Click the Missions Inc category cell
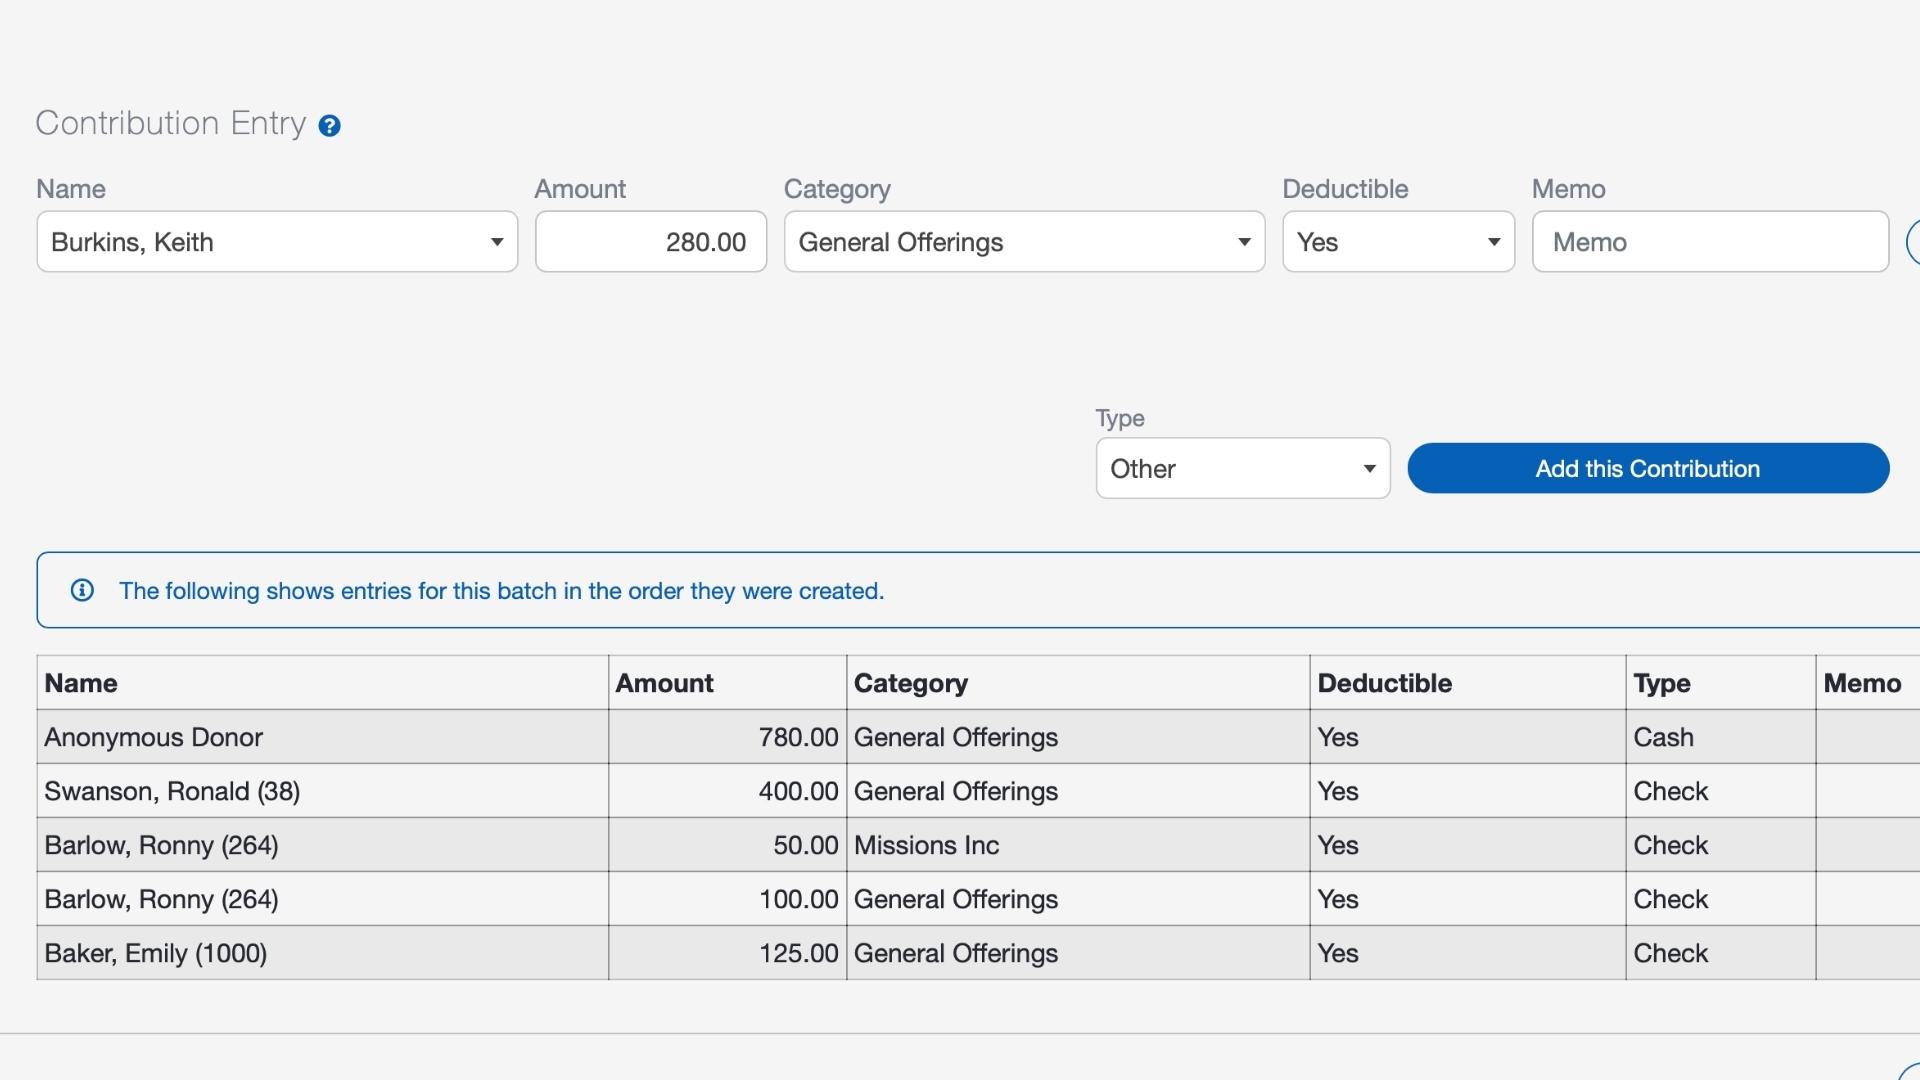Viewport: 1920px width, 1080px height. coord(1078,845)
